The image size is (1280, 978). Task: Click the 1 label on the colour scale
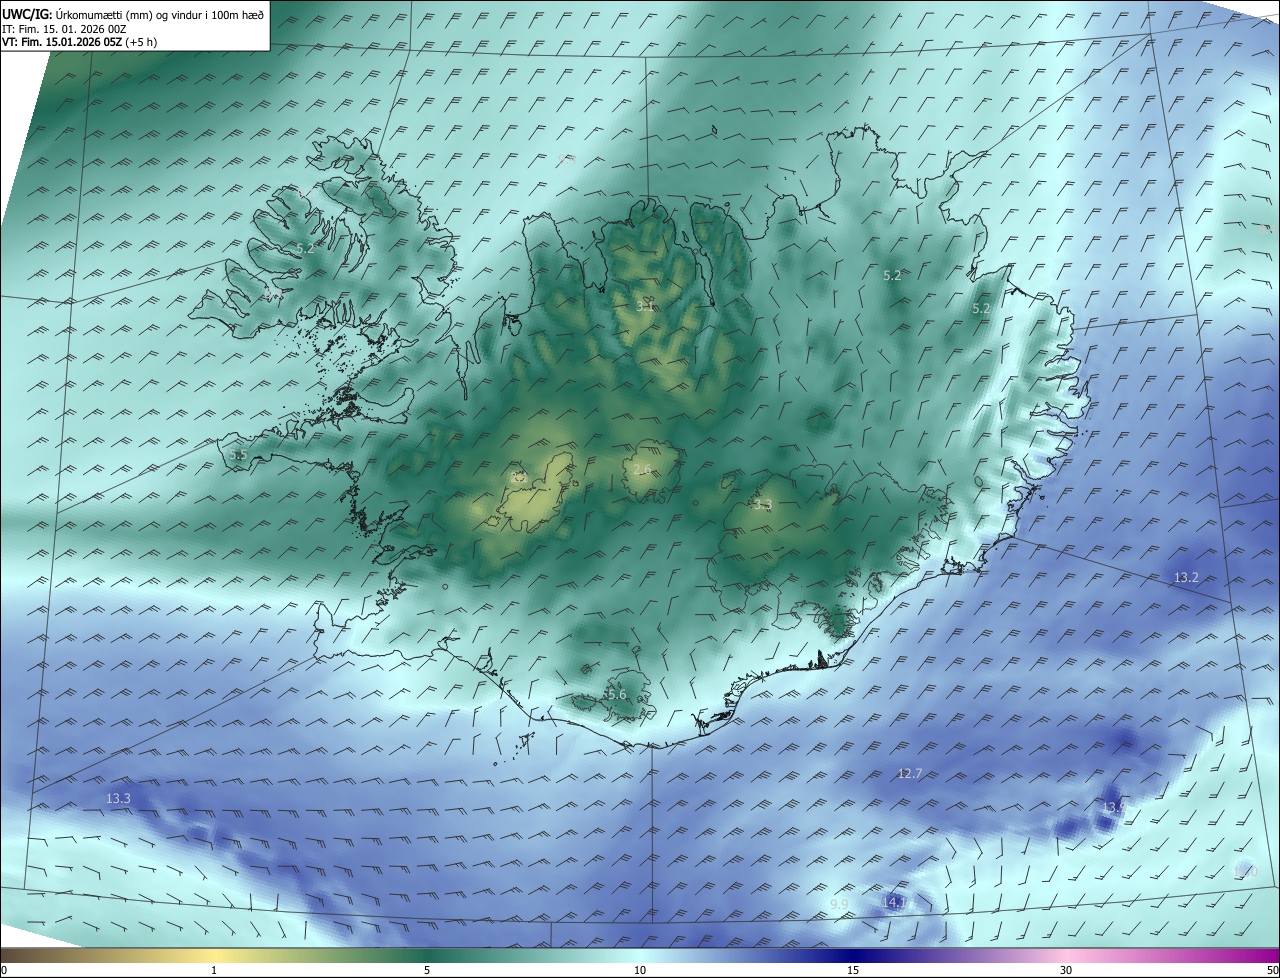point(214,970)
